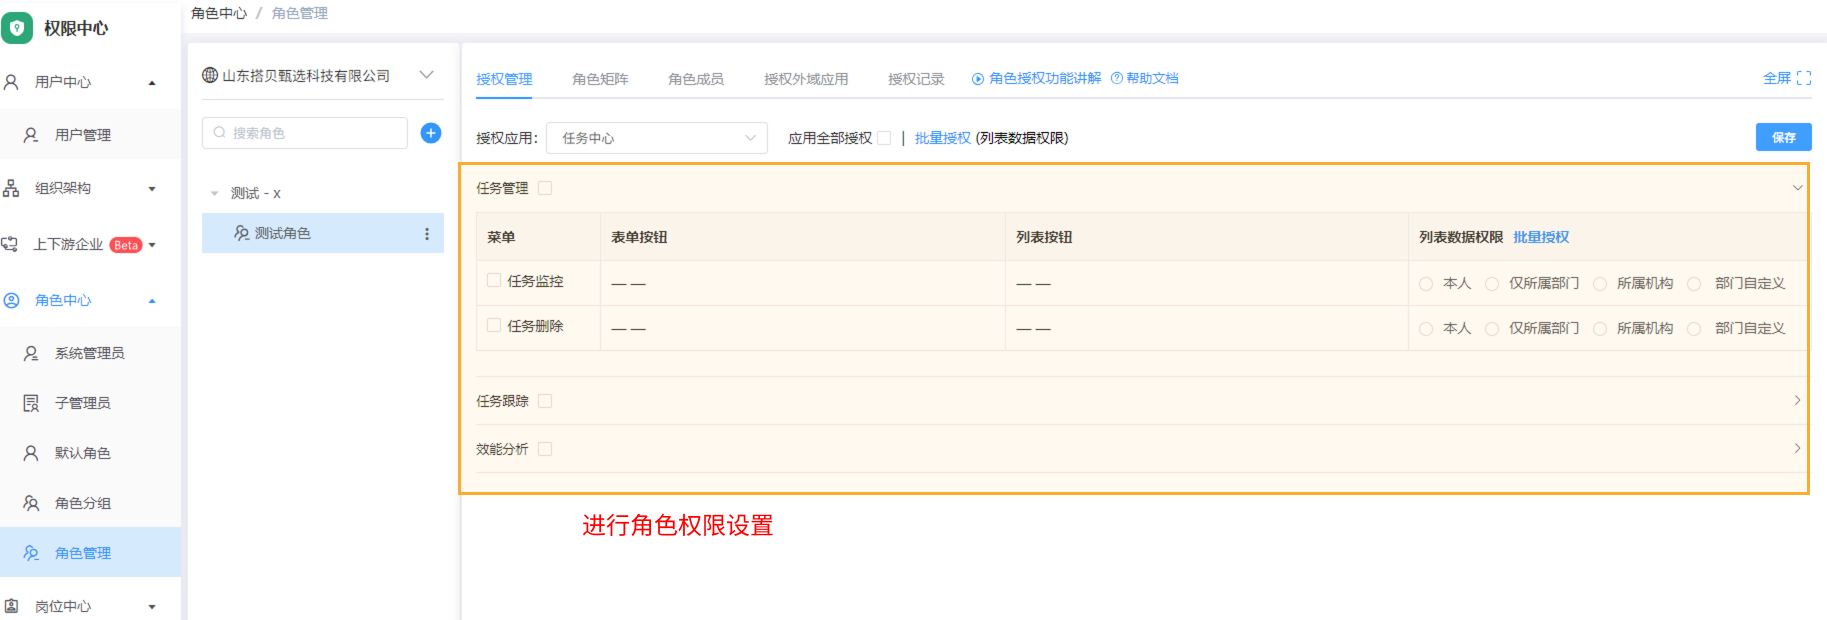
Task: Select 部门自定义 radio in 任务监控 row
Action: (1694, 284)
